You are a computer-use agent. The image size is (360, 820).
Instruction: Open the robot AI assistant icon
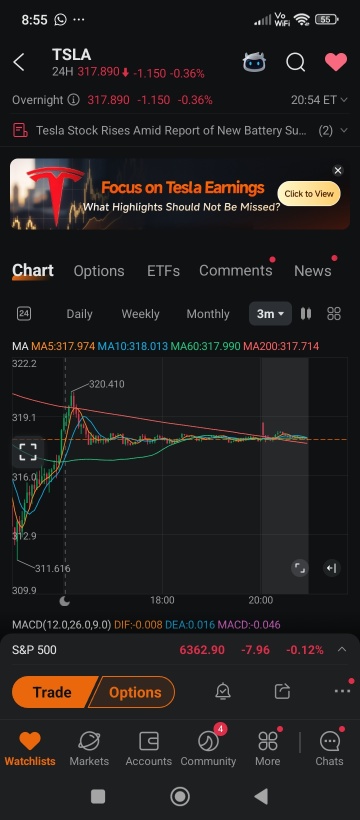click(254, 62)
